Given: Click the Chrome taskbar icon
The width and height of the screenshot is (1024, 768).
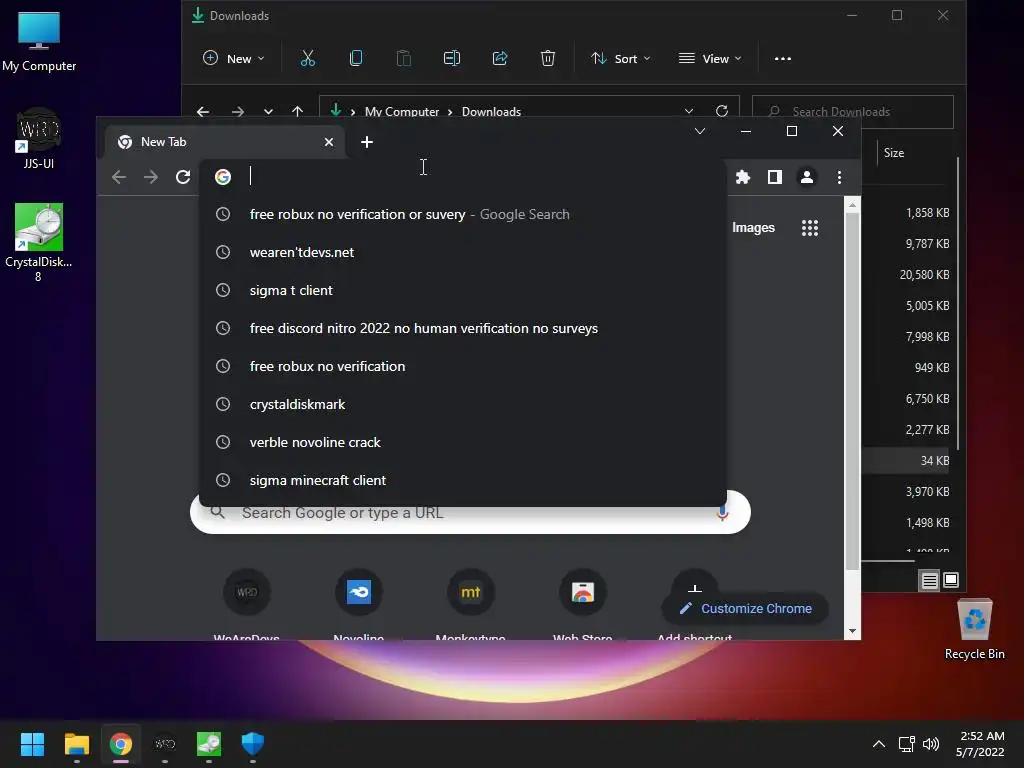Looking at the screenshot, I should [121, 744].
